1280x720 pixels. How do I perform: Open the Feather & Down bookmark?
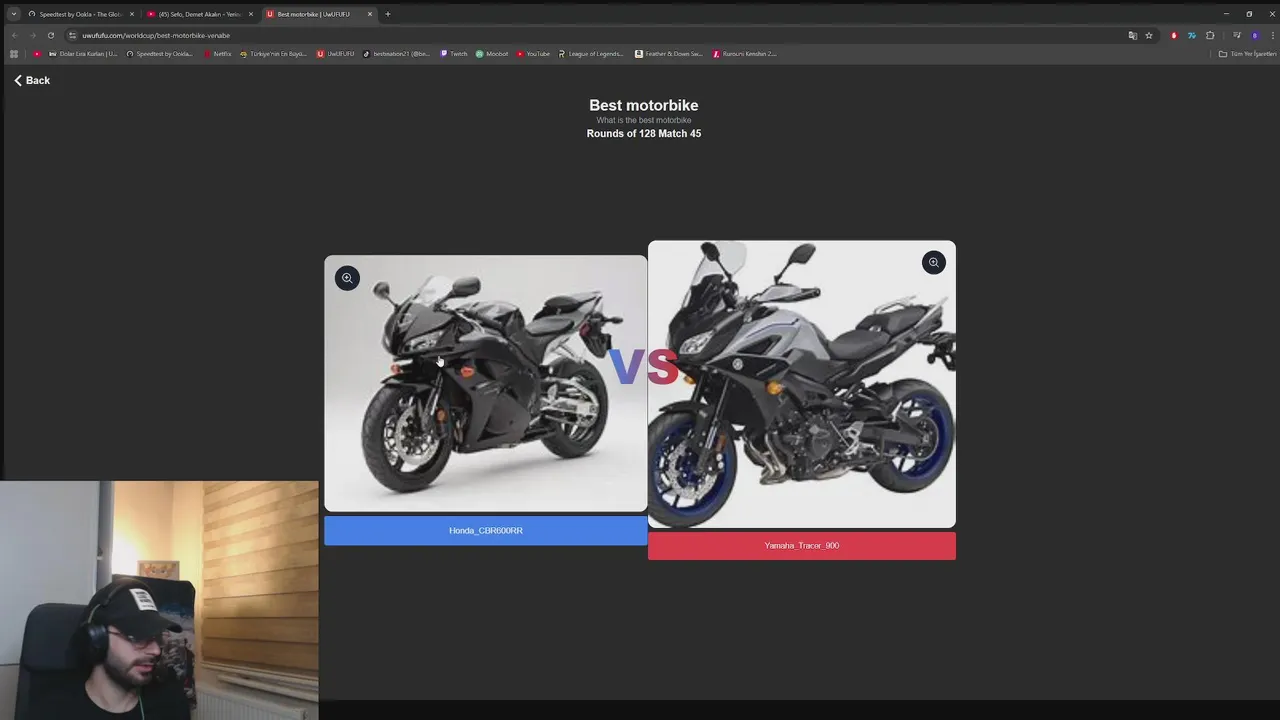point(669,54)
